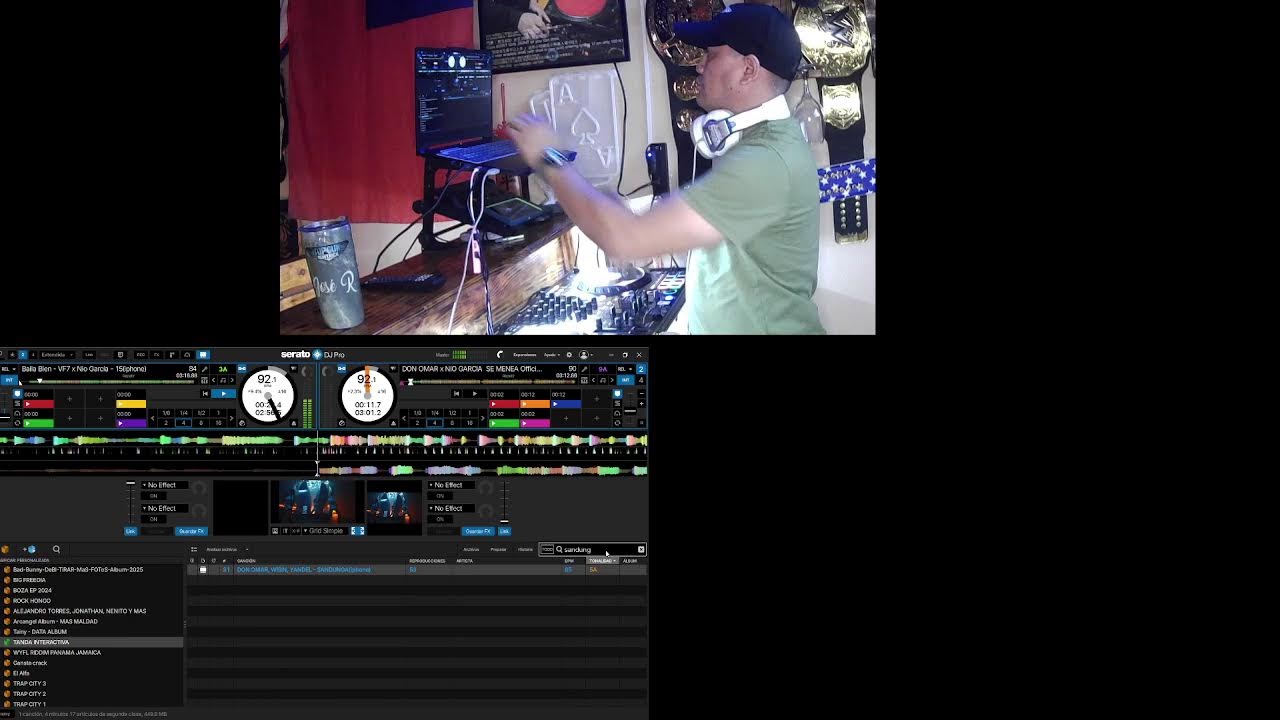Play the left deck track
The width and height of the screenshot is (1280, 720).
[224, 393]
